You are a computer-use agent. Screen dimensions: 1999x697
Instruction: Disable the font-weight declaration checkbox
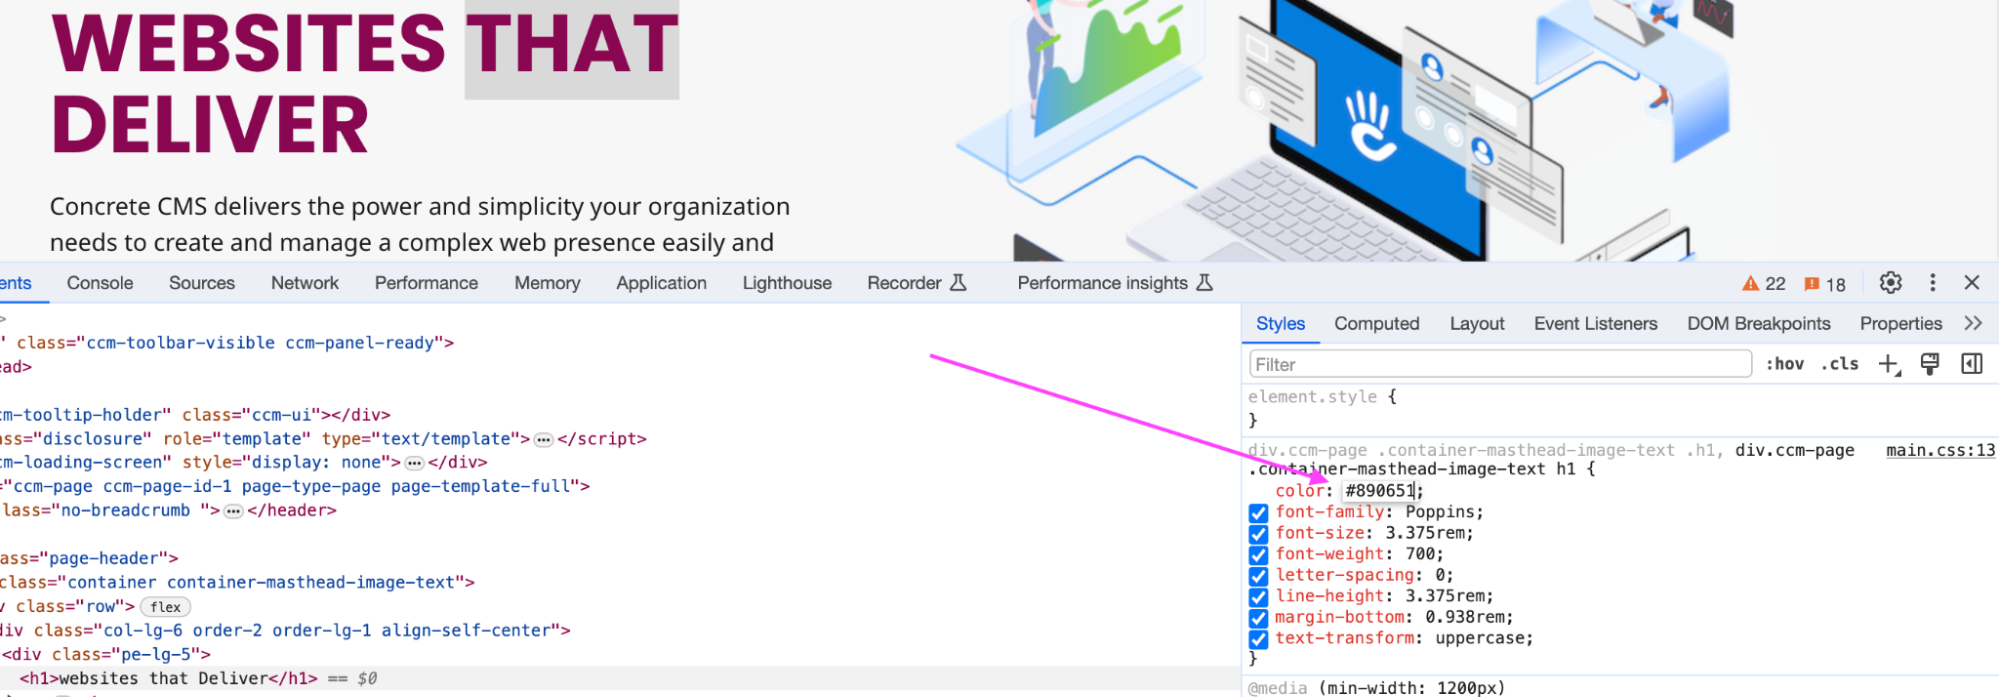(1258, 555)
